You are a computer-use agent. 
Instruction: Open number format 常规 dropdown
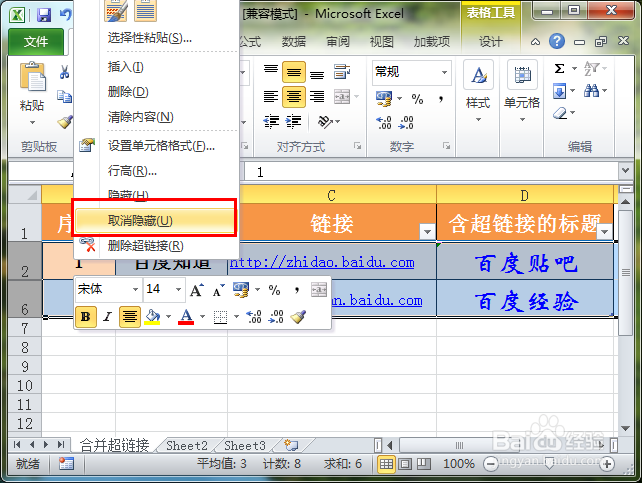(x=444, y=72)
